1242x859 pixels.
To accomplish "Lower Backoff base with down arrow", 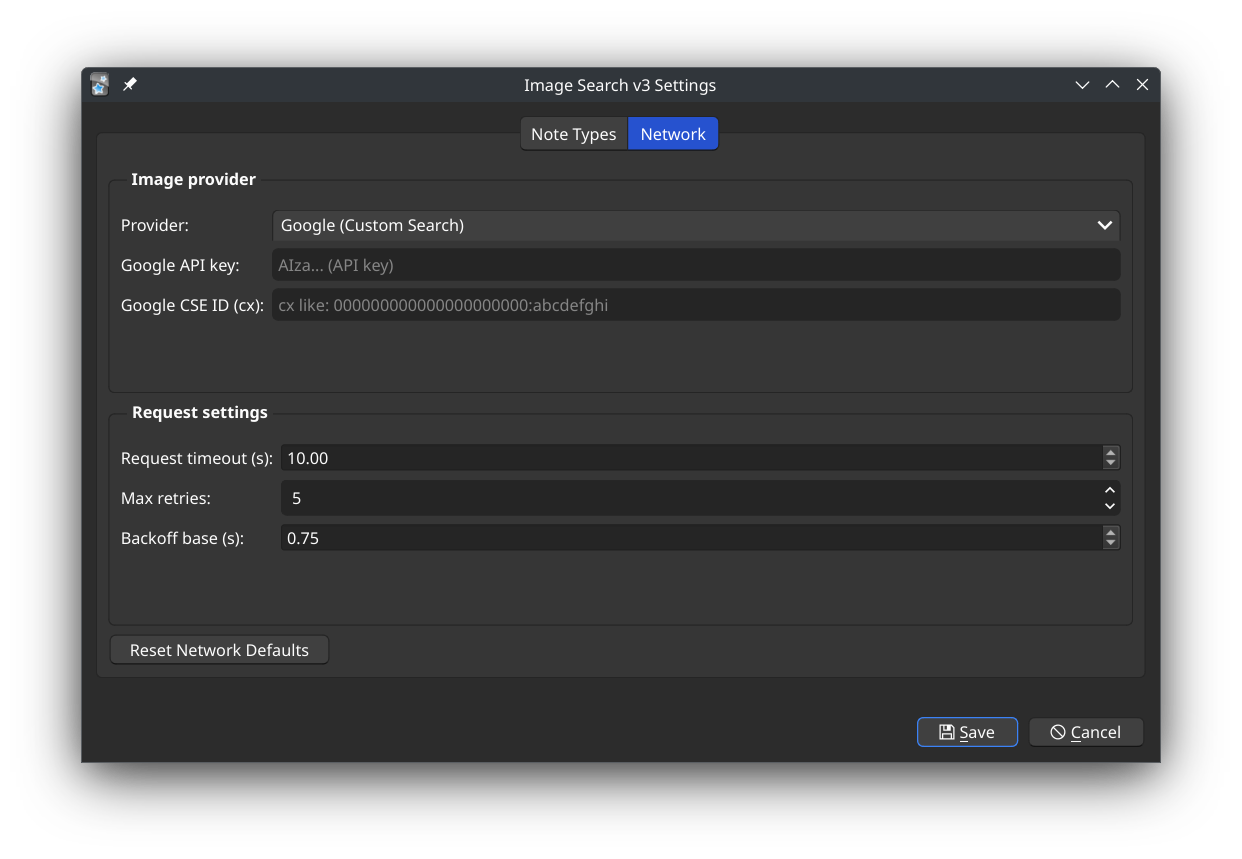I will coord(1110,543).
